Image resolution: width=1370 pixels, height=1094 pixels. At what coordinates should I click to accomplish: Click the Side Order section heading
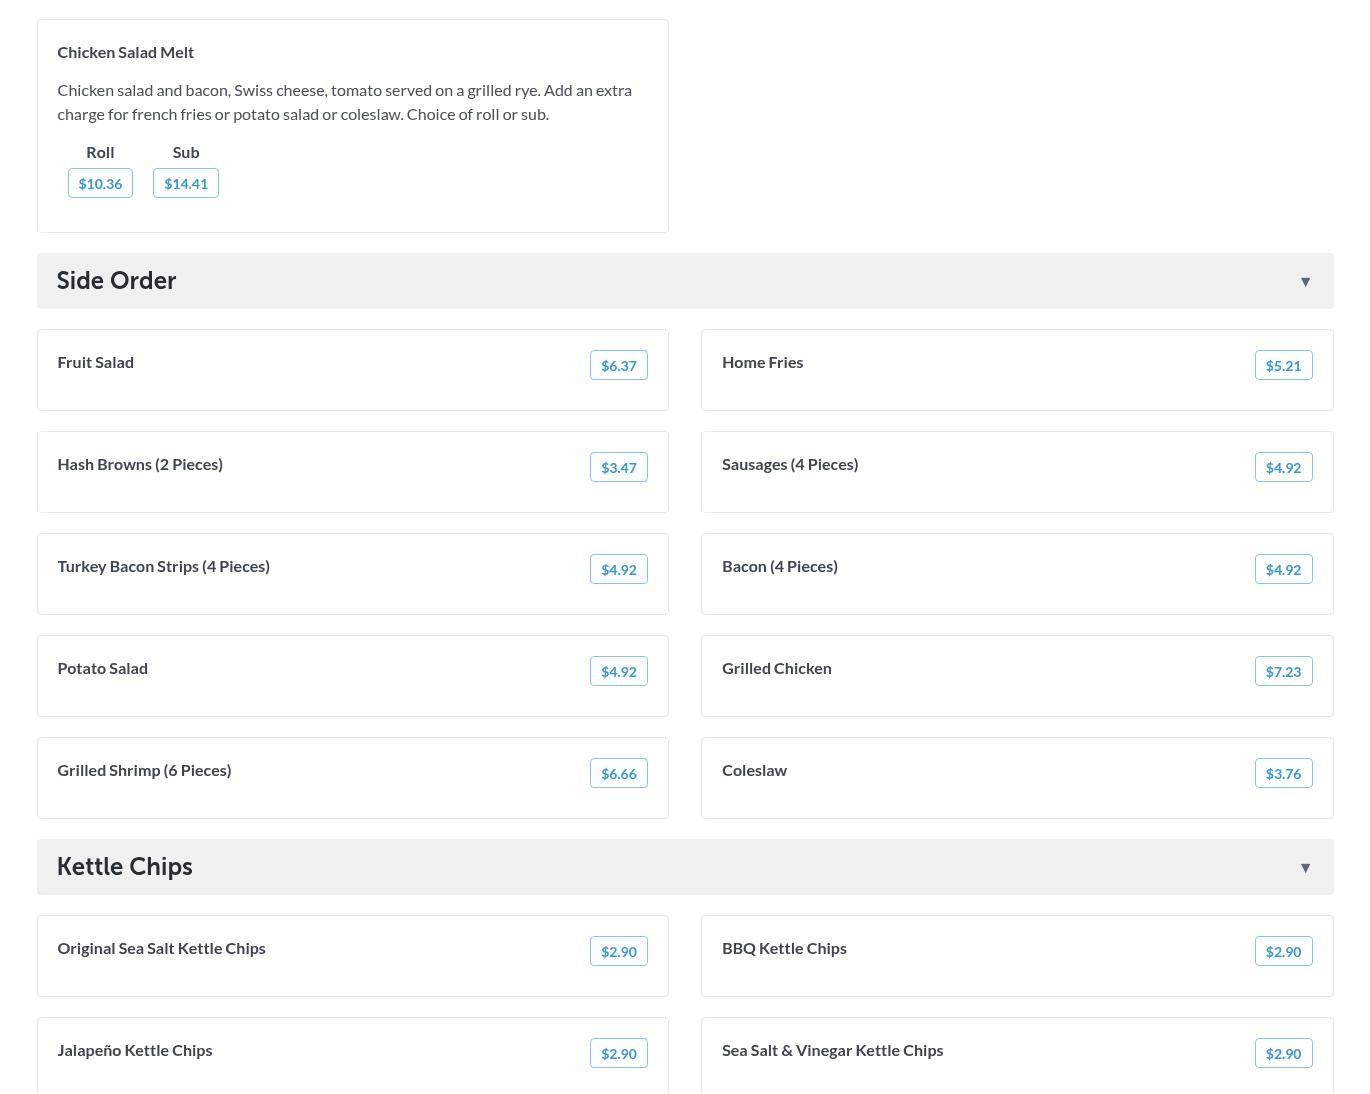click(117, 281)
